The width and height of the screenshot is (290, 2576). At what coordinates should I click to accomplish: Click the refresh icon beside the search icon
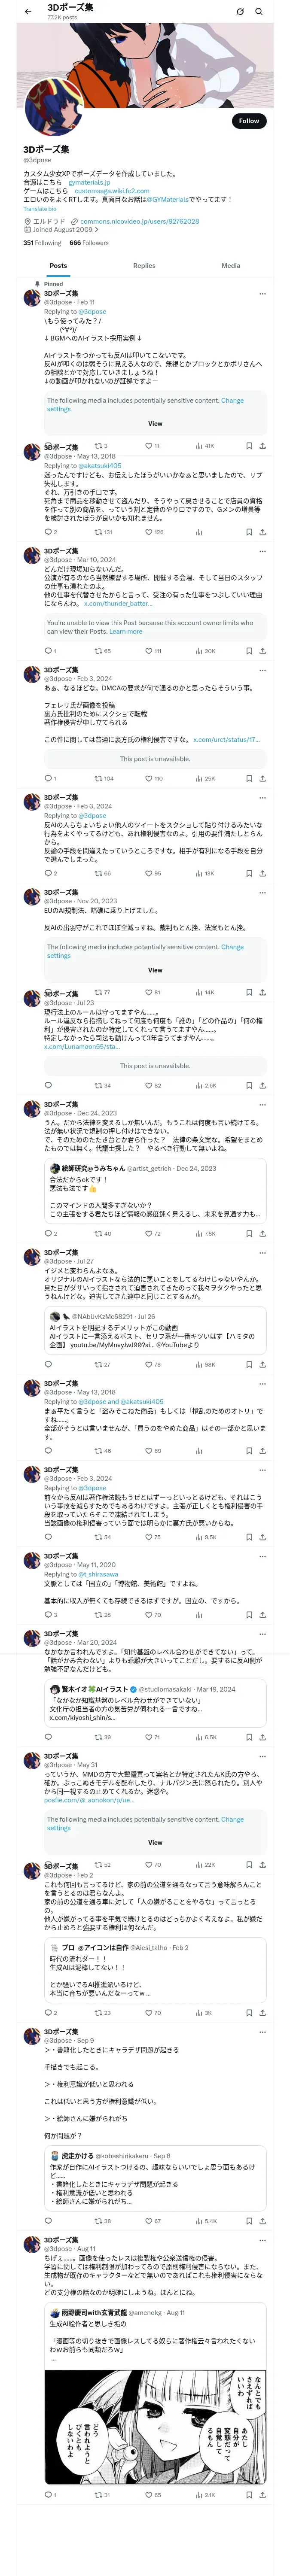pyautogui.click(x=240, y=11)
